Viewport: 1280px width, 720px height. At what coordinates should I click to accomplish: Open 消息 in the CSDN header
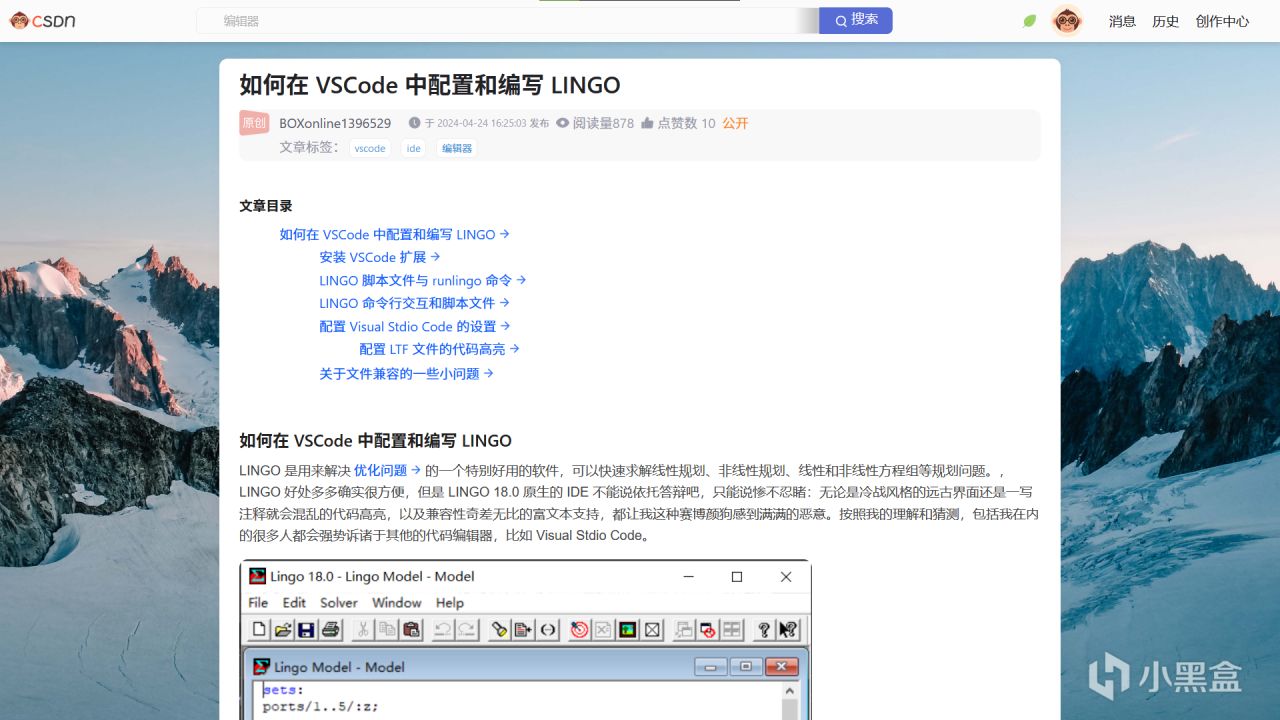click(x=1122, y=21)
